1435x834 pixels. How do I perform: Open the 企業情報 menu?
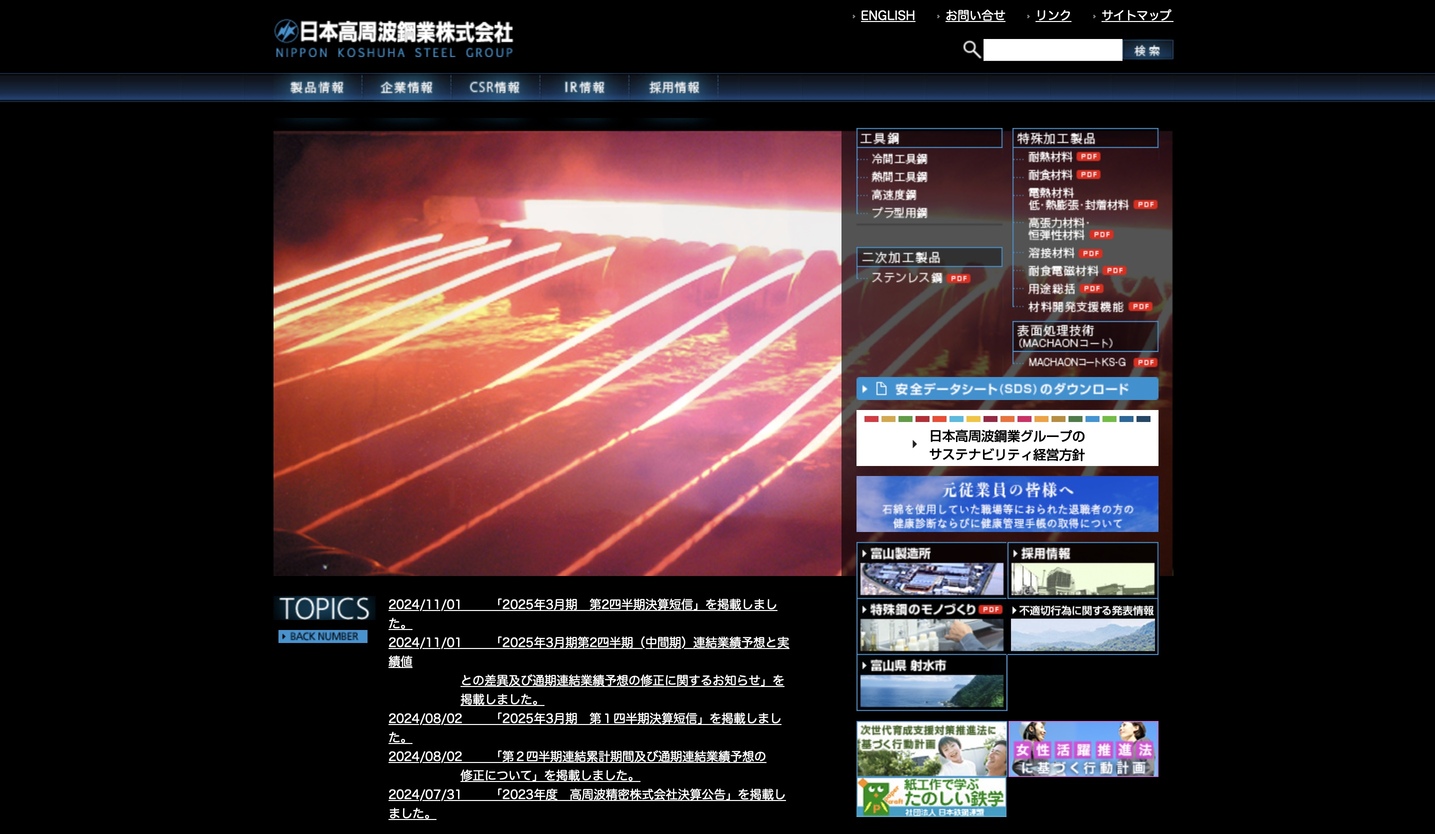click(x=406, y=88)
